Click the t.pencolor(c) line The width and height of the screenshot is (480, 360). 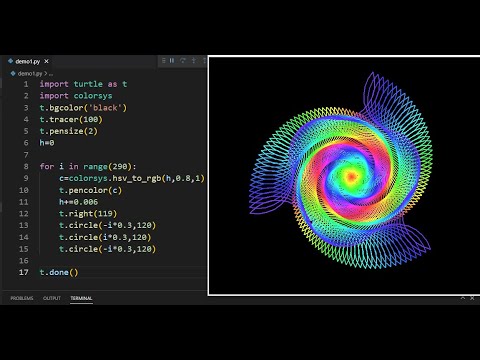91,190
